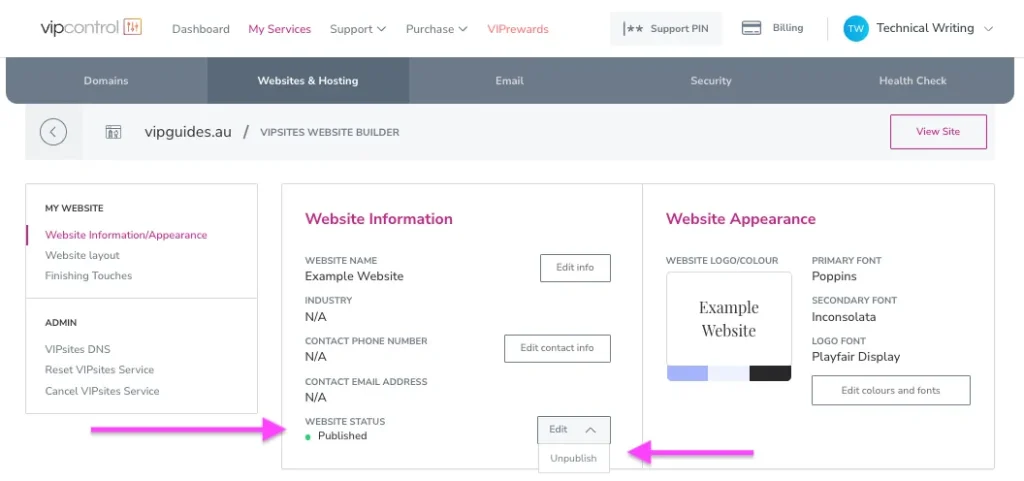Viewport: 1024px width, 481px height.
Task: Switch to the Email tab
Action: pos(509,81)
